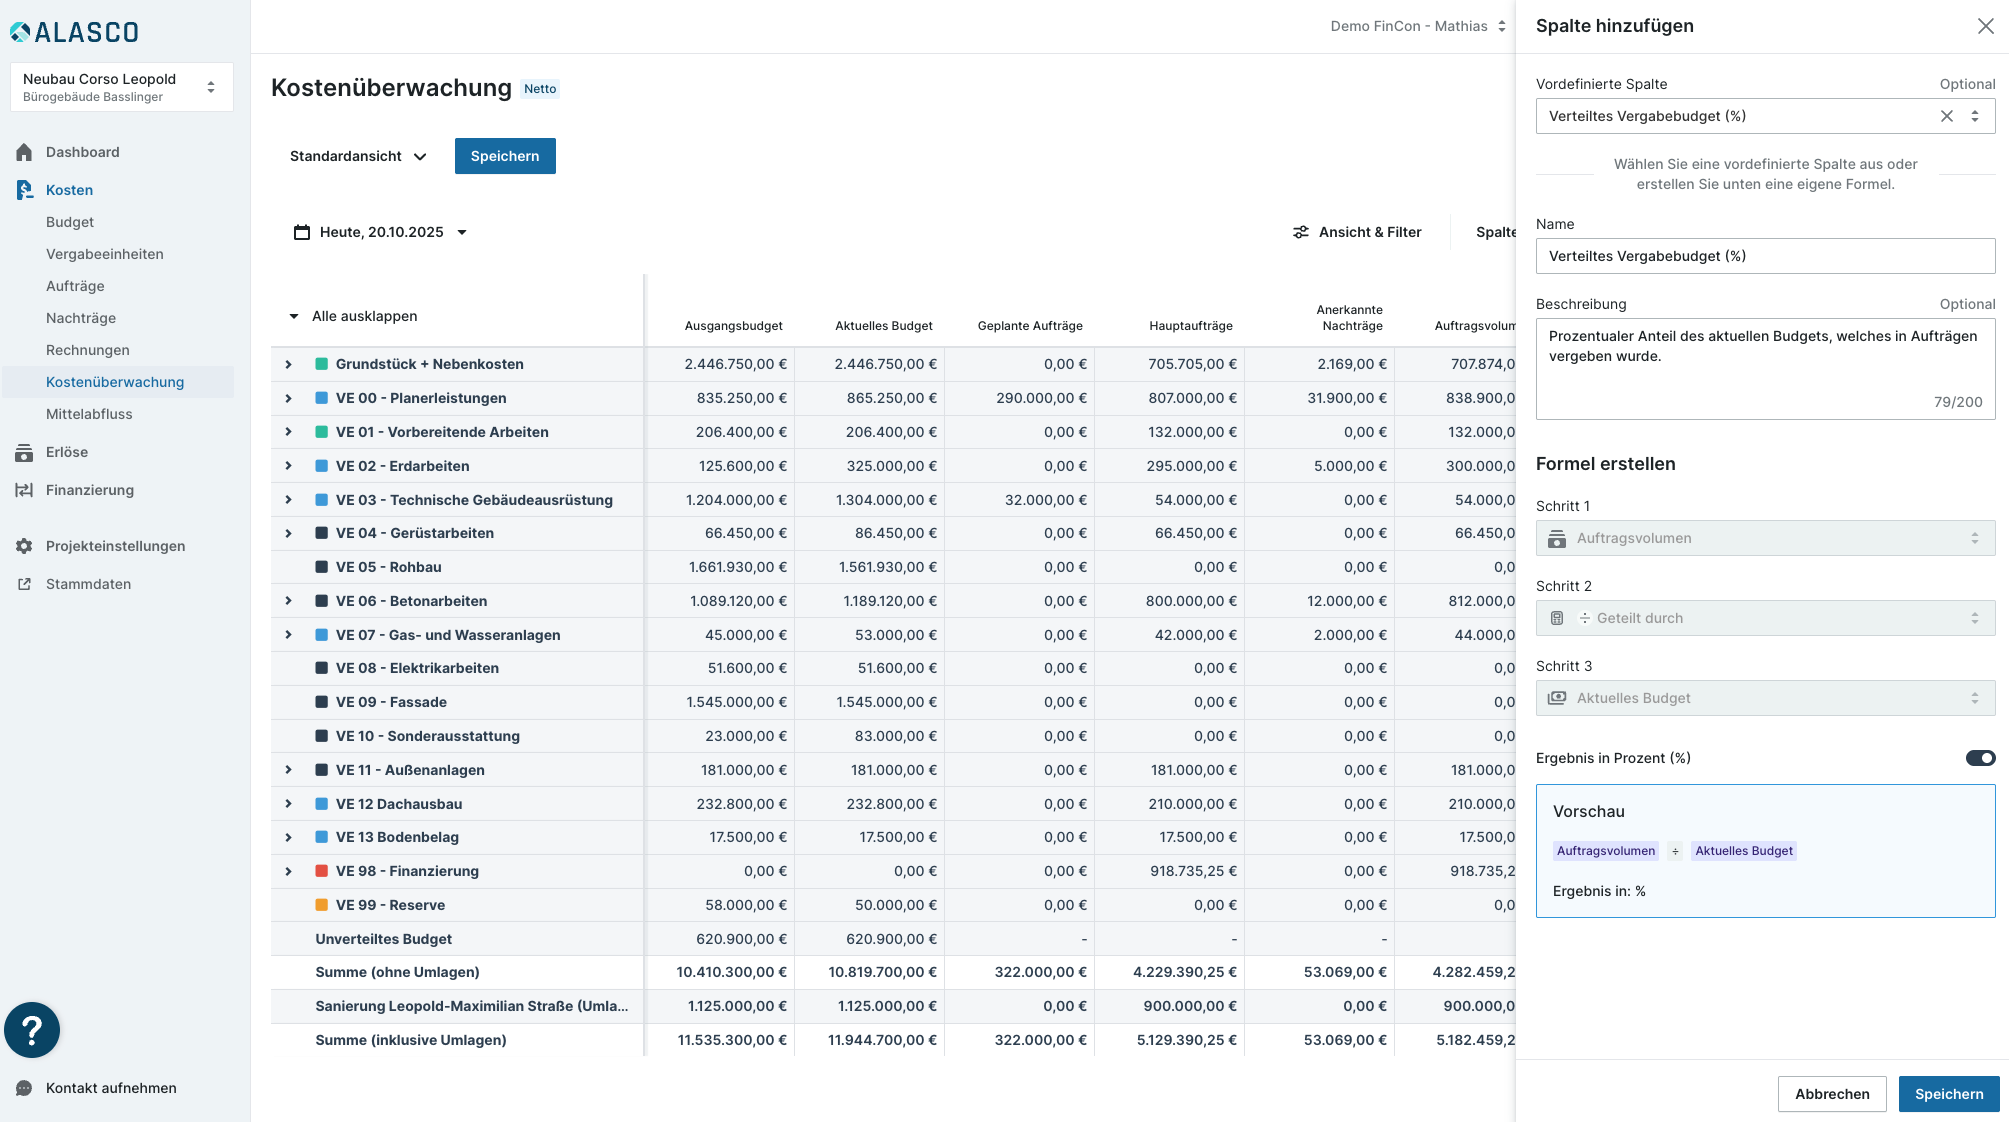The height and width of the screenshot is (1122, 2009).
Task: Open Projekteinstellungen gear icon
Action: click(x=24, y=546)
